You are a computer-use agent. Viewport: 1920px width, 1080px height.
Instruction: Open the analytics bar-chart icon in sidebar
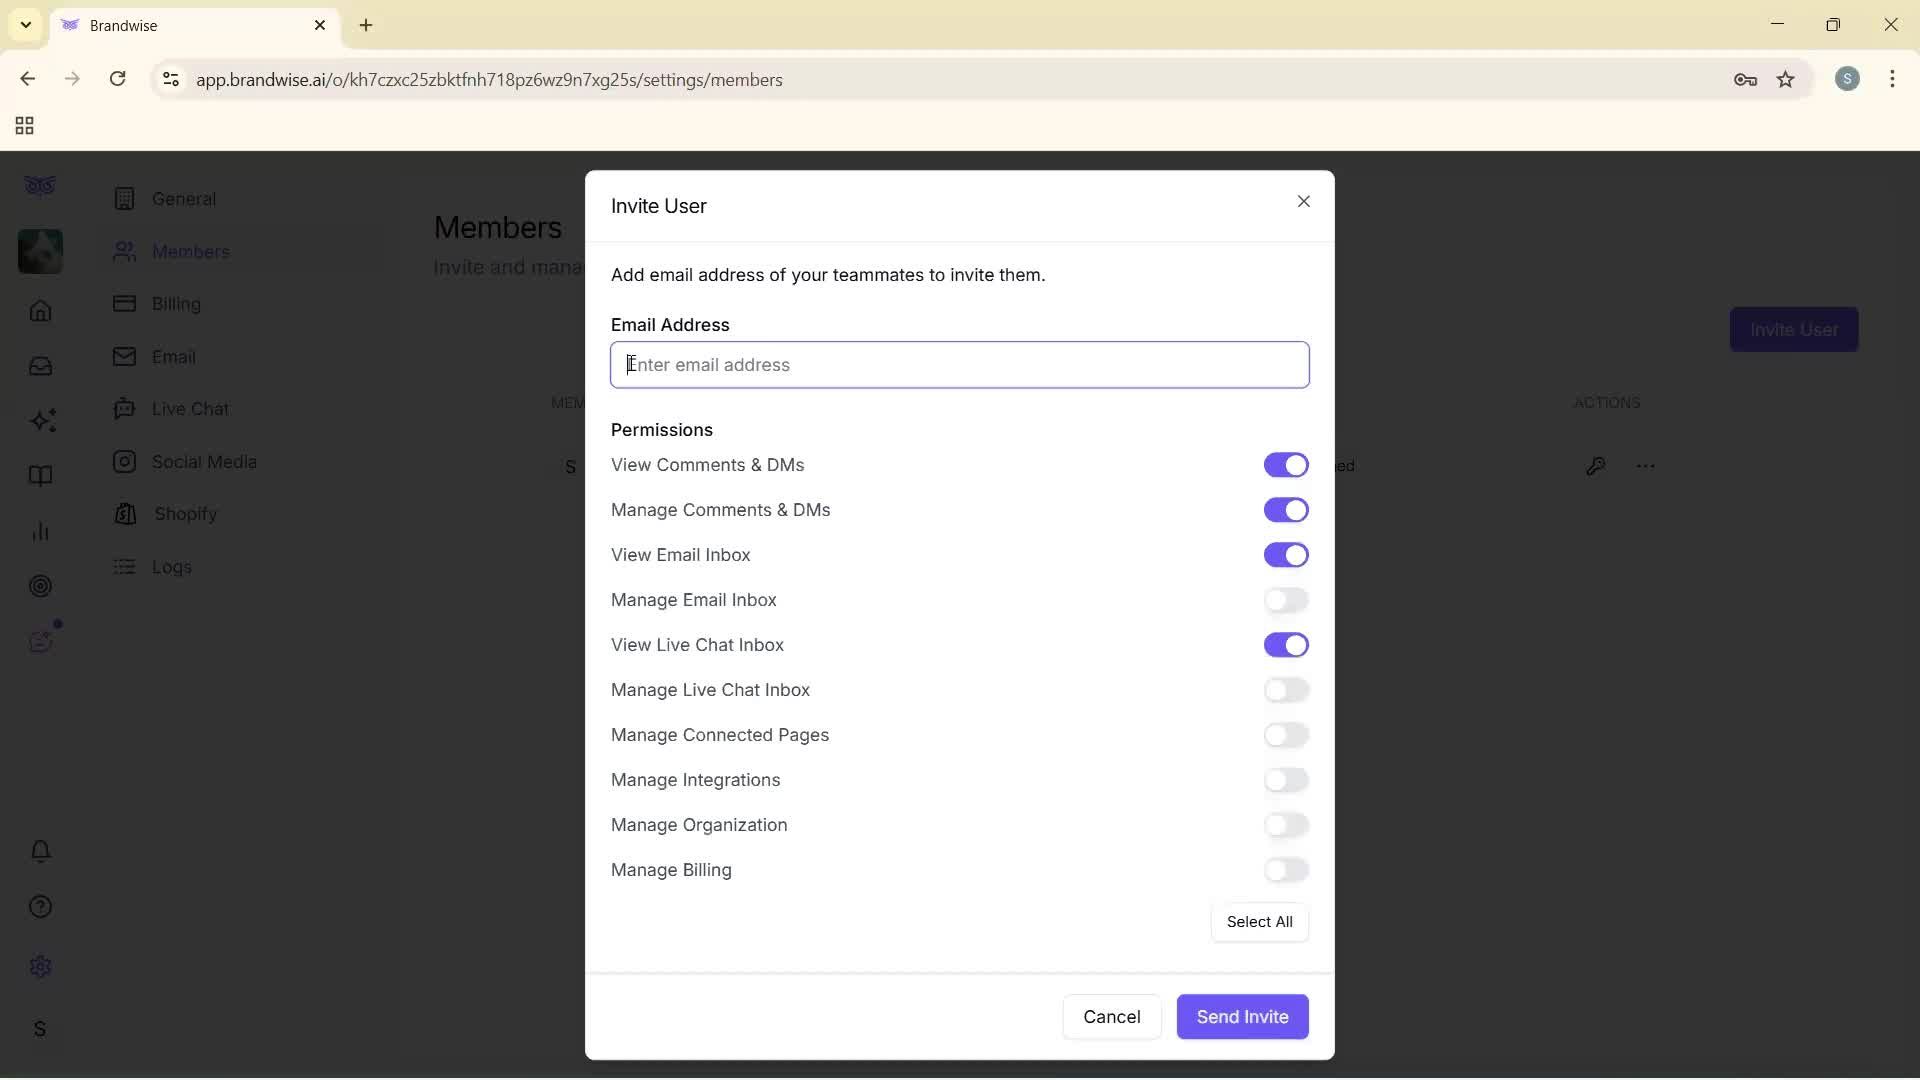(40, 530)
